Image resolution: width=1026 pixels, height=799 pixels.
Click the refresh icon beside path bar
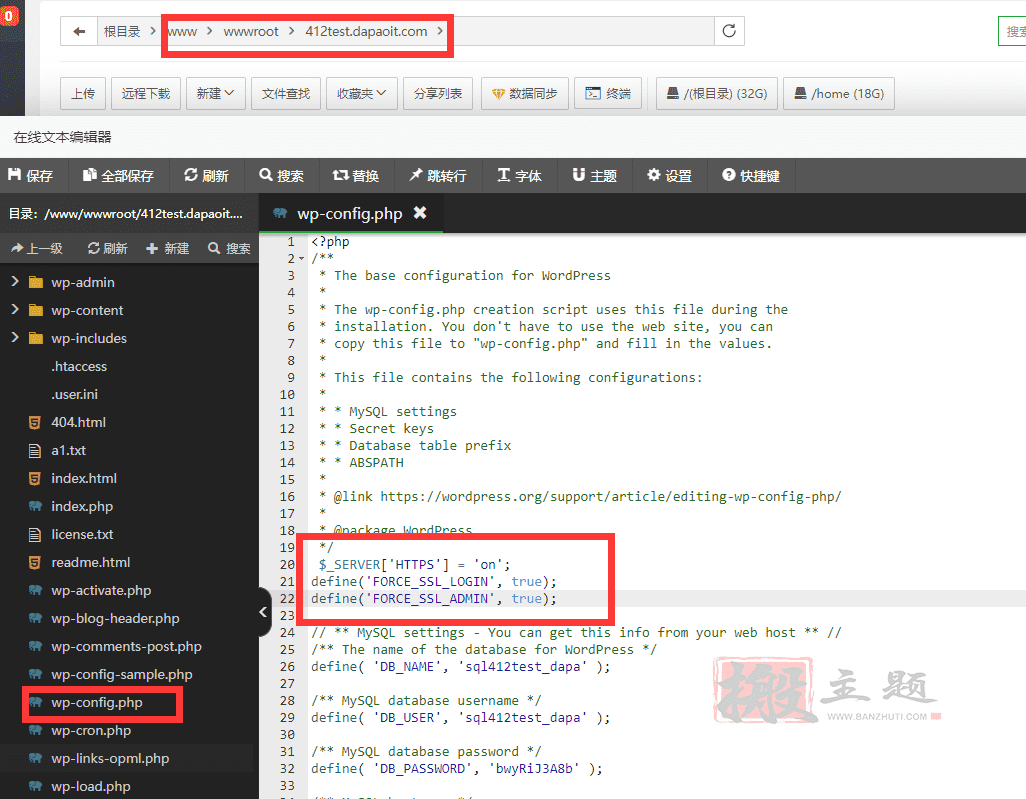click(729, 31)
